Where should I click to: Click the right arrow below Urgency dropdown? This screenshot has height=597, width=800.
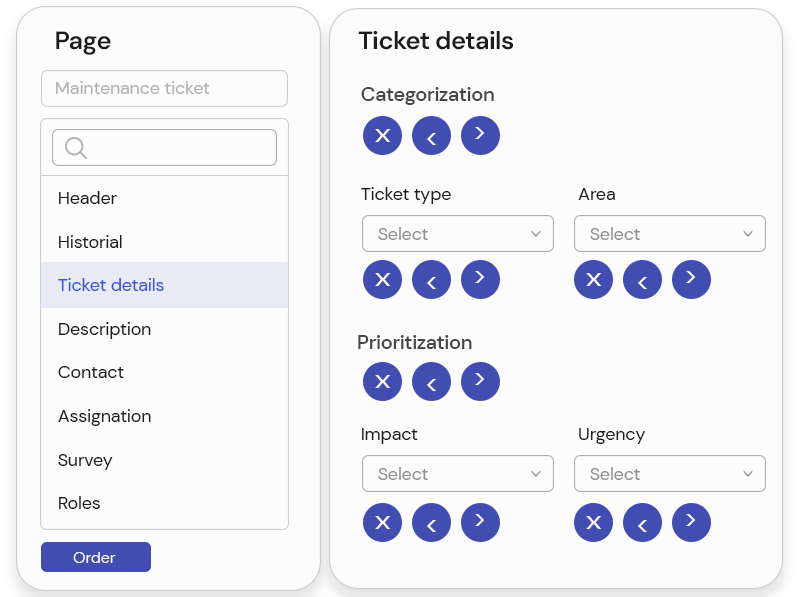click(x=691, y=522)
